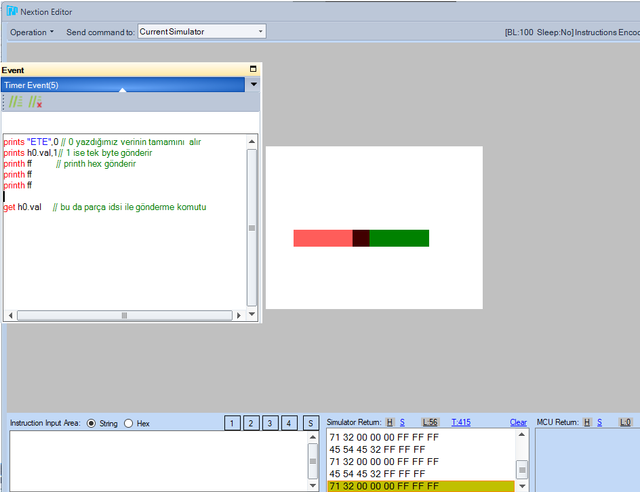Click the BL:100 Sleep:No status text
The width and height of the screenshot is (640, 492).
click(539, 32)
